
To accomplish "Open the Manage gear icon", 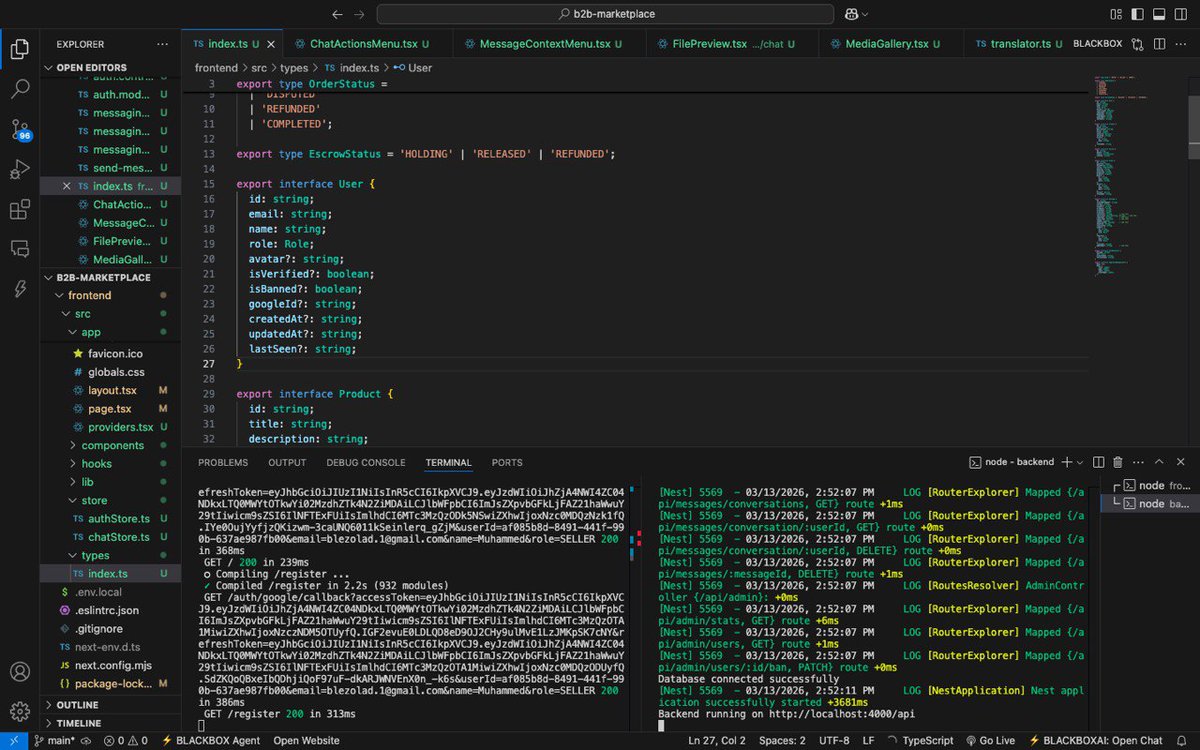I will (x=19, y=711).
